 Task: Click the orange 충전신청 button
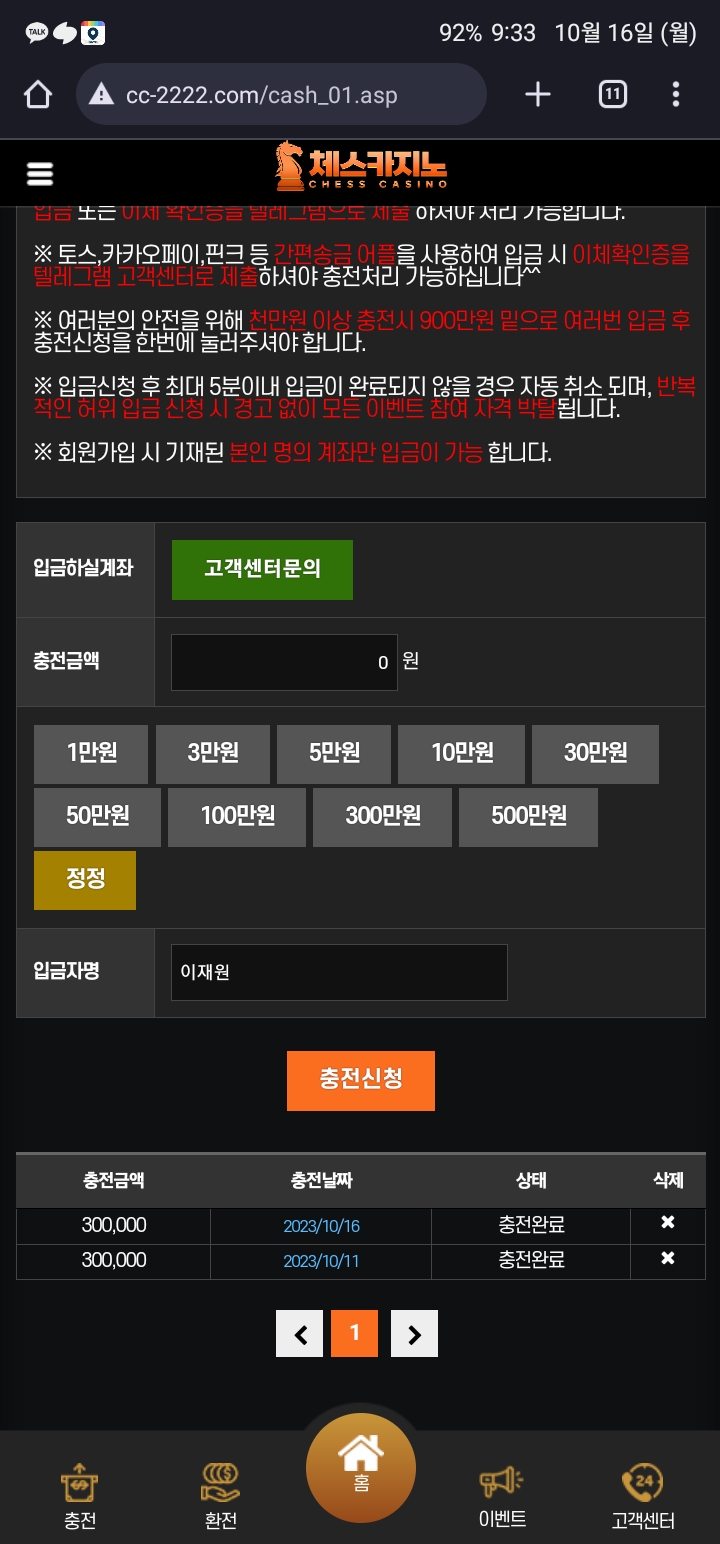point(361,1080)
